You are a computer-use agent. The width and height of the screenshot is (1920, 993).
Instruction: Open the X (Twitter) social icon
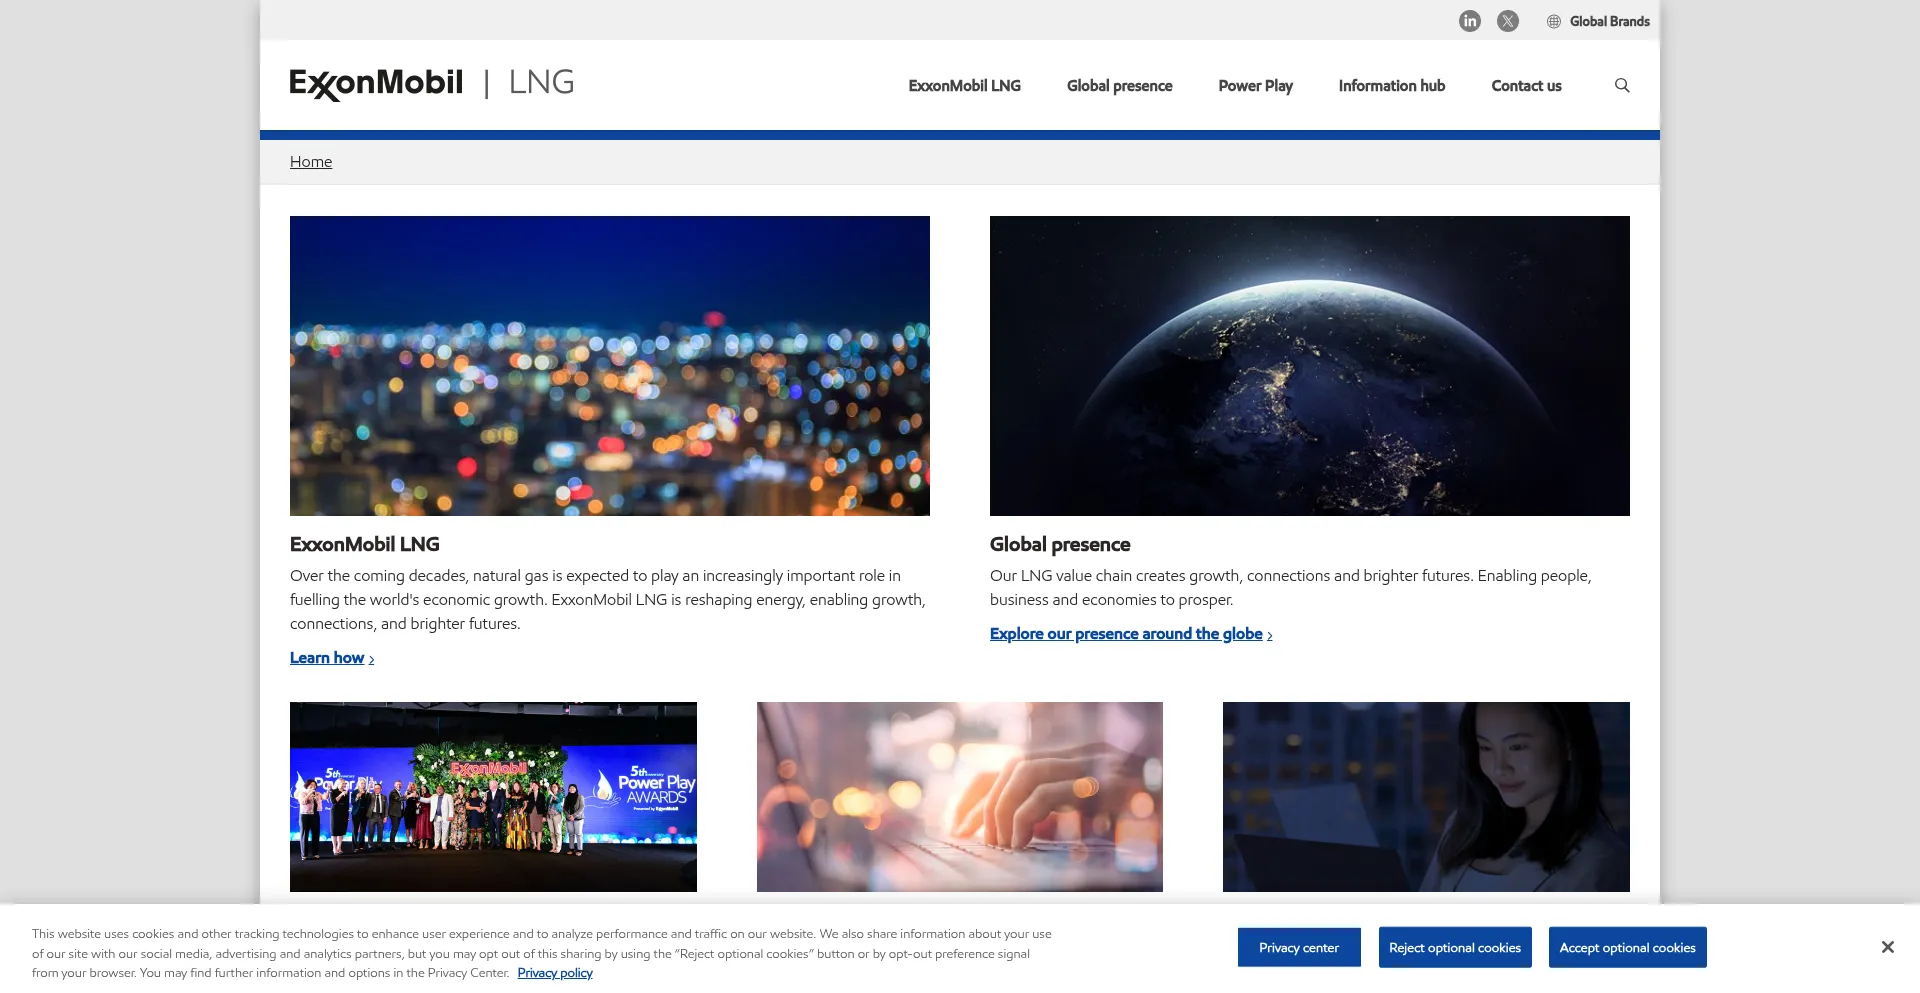pyautogui.click(x=1508, y=21)
